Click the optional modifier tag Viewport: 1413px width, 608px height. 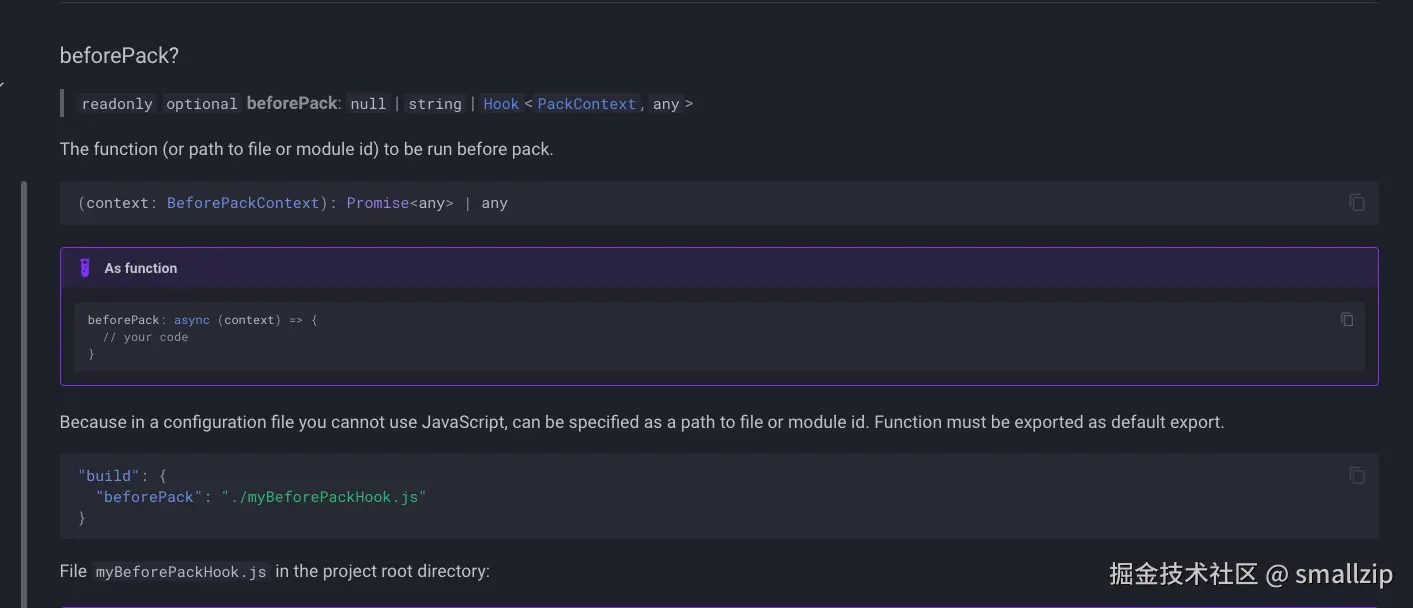click(x=201, y=104)
